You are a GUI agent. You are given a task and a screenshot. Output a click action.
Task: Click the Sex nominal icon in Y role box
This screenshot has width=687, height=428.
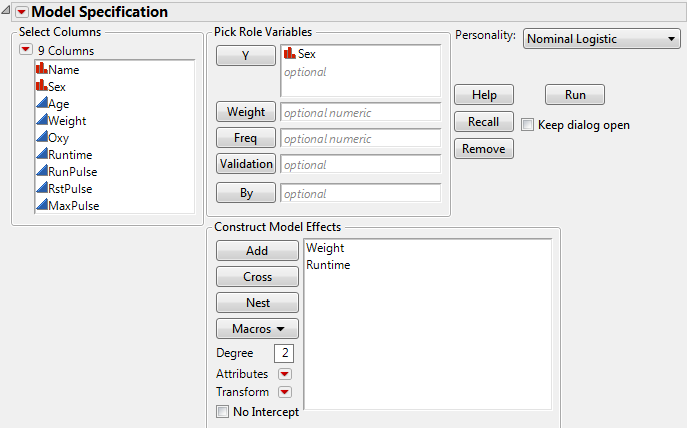(290, 53)
